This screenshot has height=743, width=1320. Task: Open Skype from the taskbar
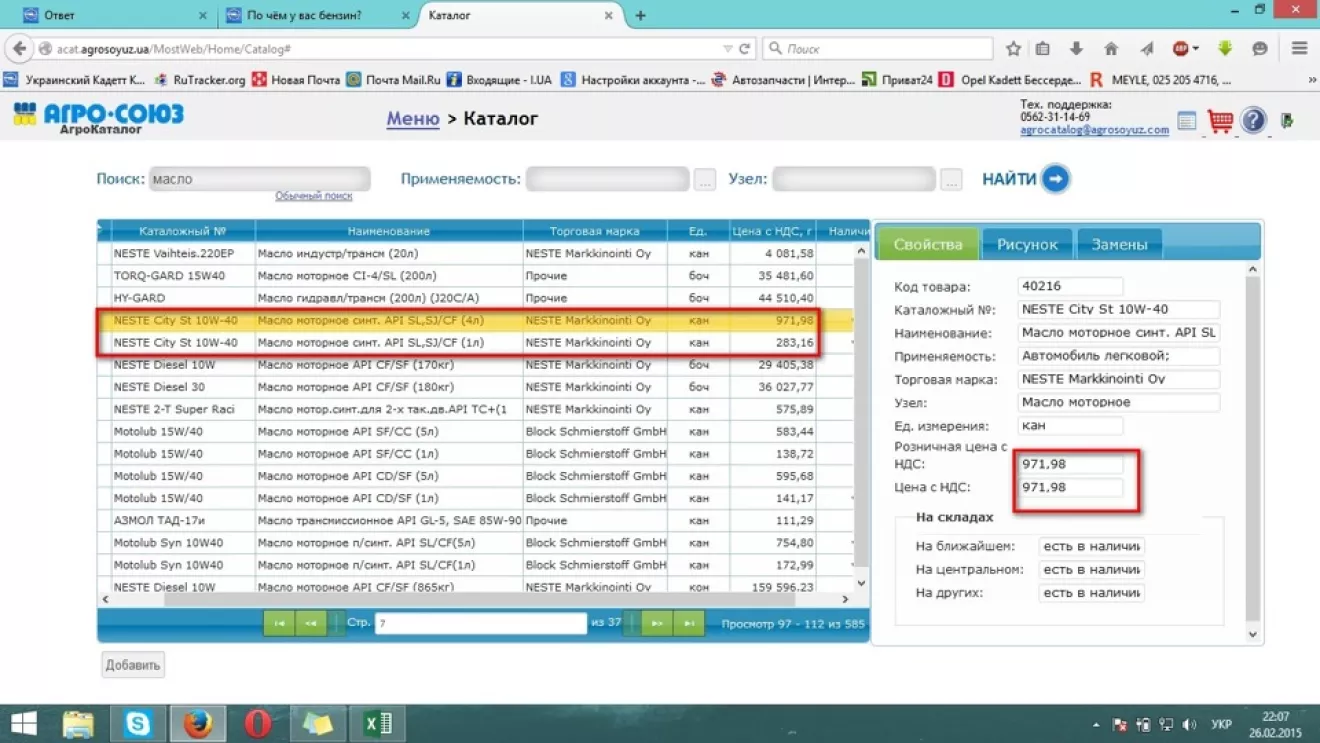tap(138, 723)
